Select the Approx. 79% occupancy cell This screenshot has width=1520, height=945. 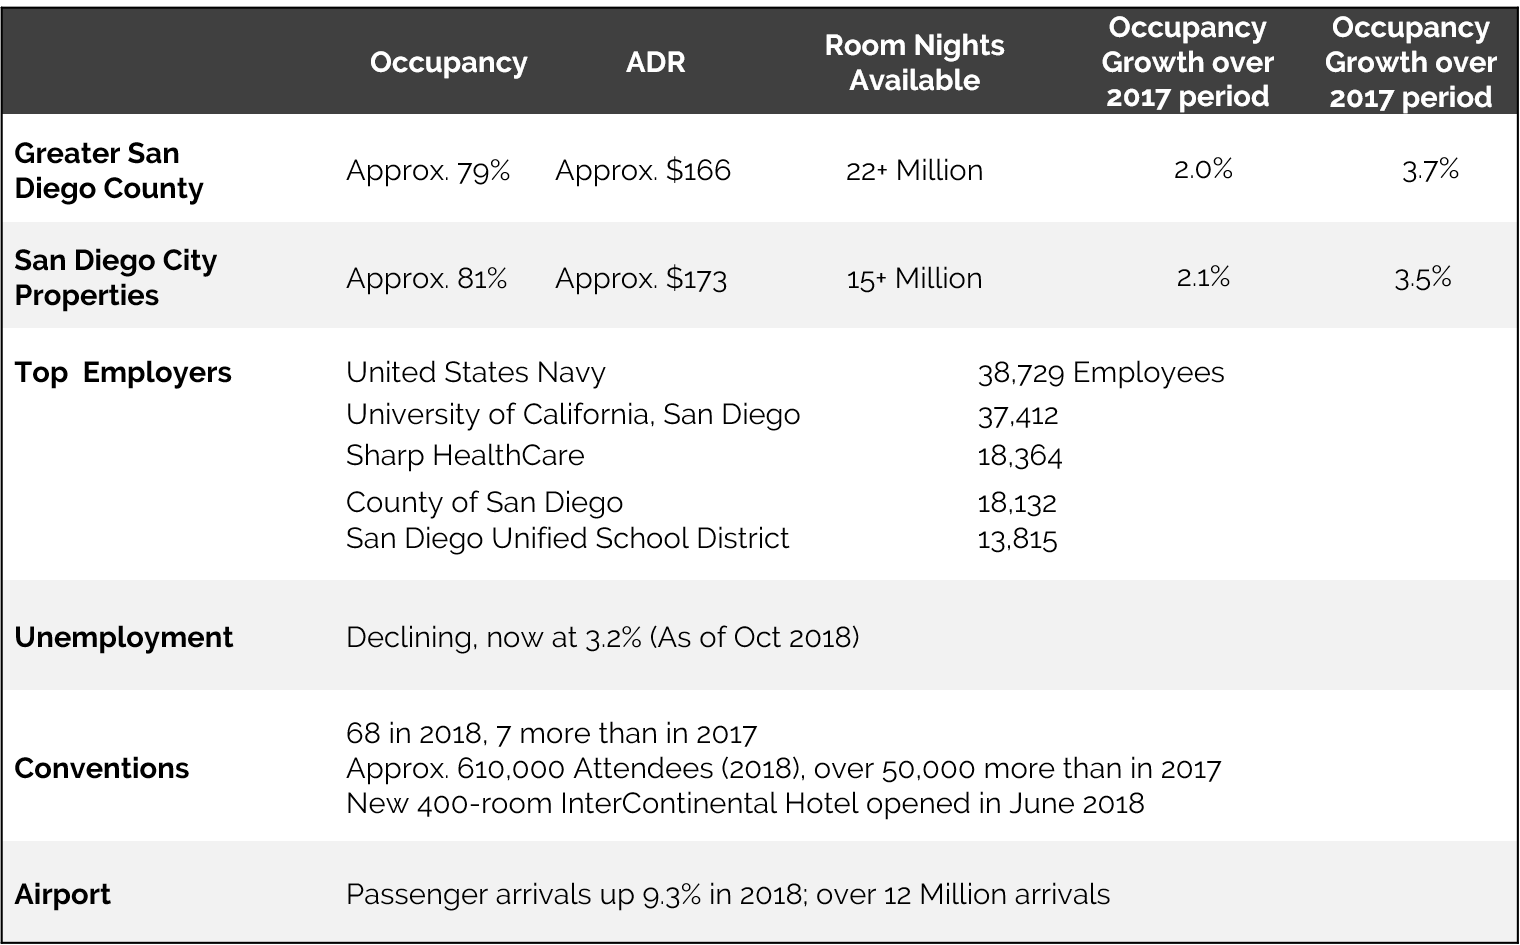(x=428, y=171)
